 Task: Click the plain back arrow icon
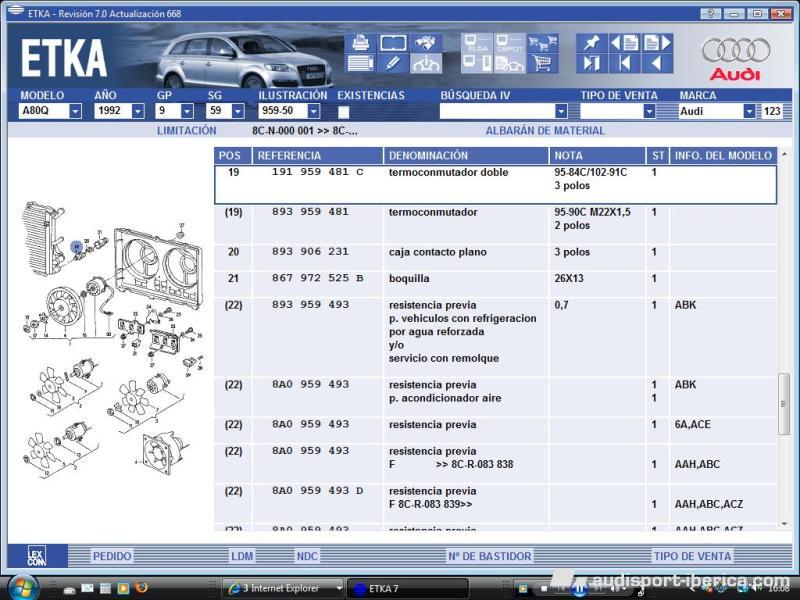657,63
